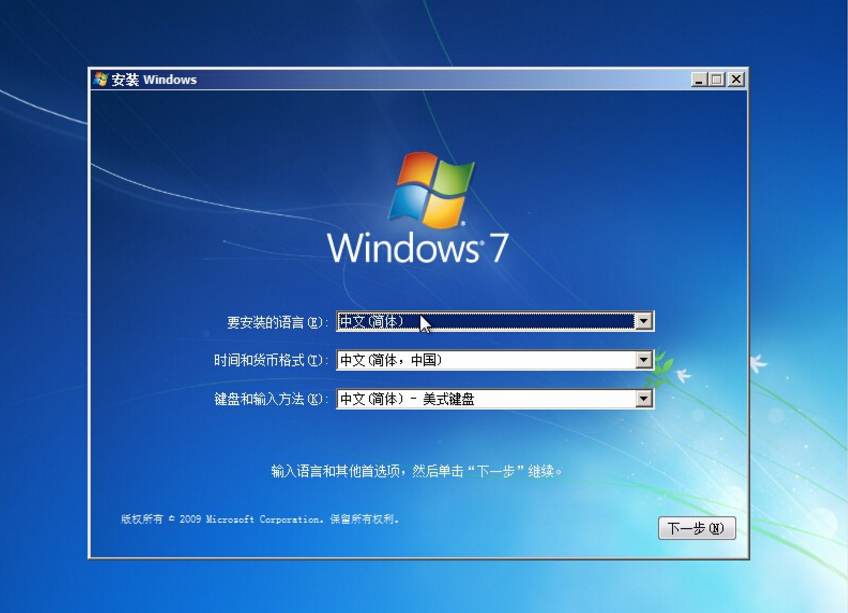Click the 要安装的语言(E) label
This screenshot has height=613, width=848.
(277, 322)
